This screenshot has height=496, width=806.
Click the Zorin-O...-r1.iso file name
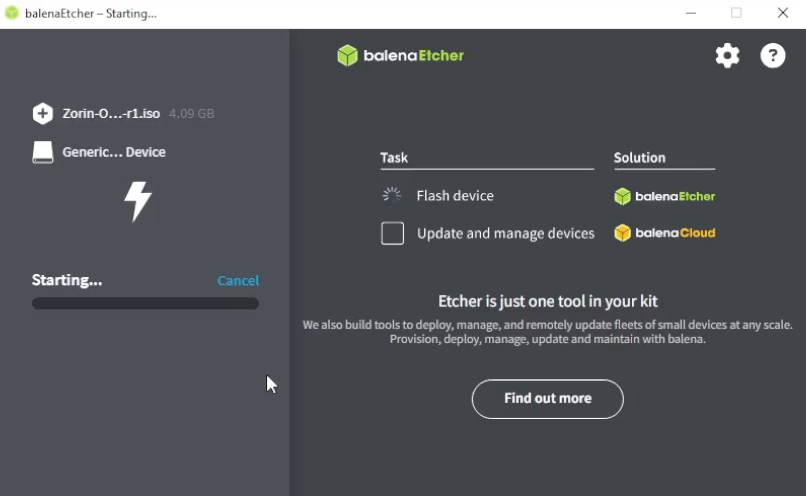pyautogui.click(x=111, y=114)
